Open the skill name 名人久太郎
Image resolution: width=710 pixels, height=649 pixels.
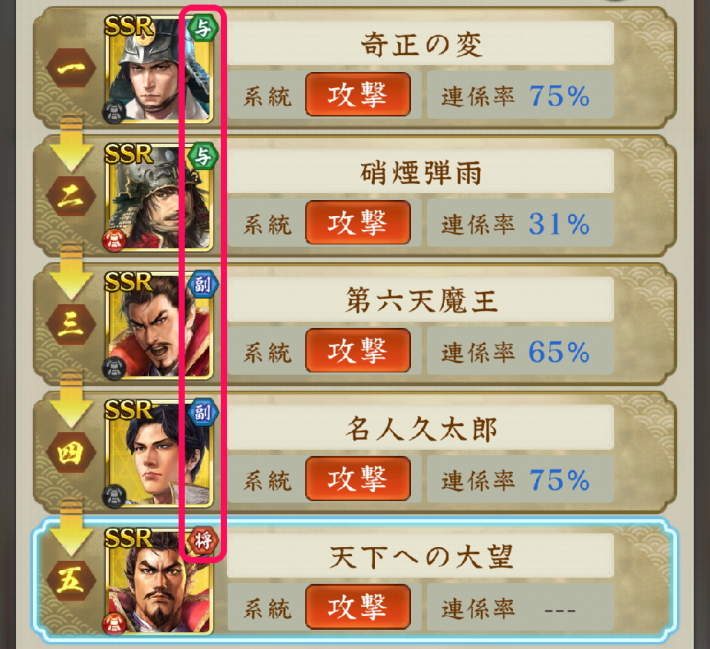click(421, 428)
